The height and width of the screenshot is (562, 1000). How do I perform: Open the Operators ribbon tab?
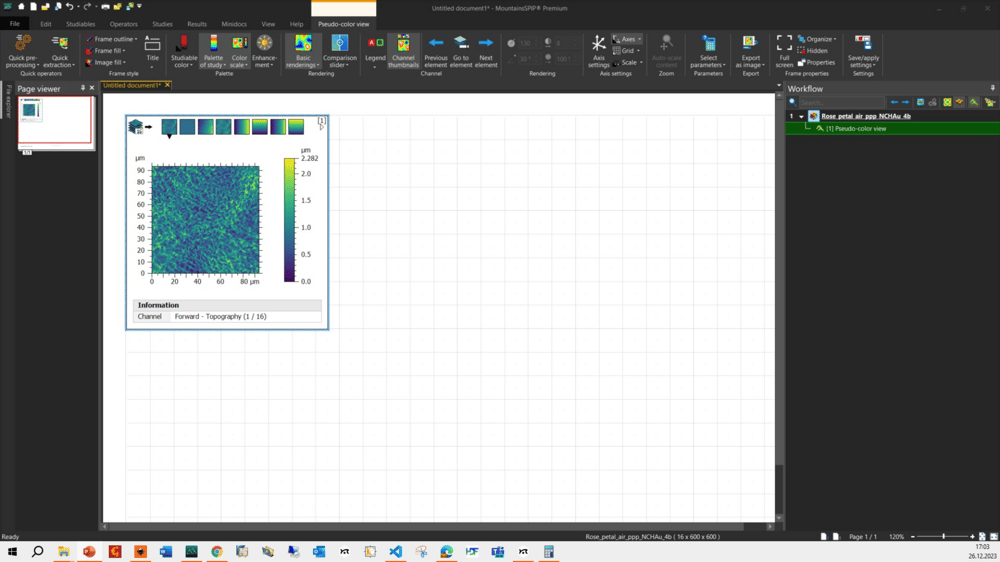coord(123,24)
